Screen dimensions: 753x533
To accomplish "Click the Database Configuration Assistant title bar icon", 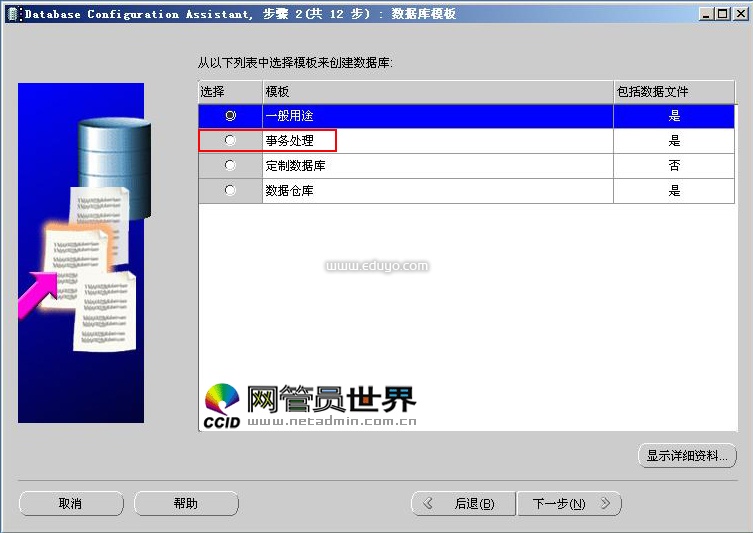I will 13,14.
